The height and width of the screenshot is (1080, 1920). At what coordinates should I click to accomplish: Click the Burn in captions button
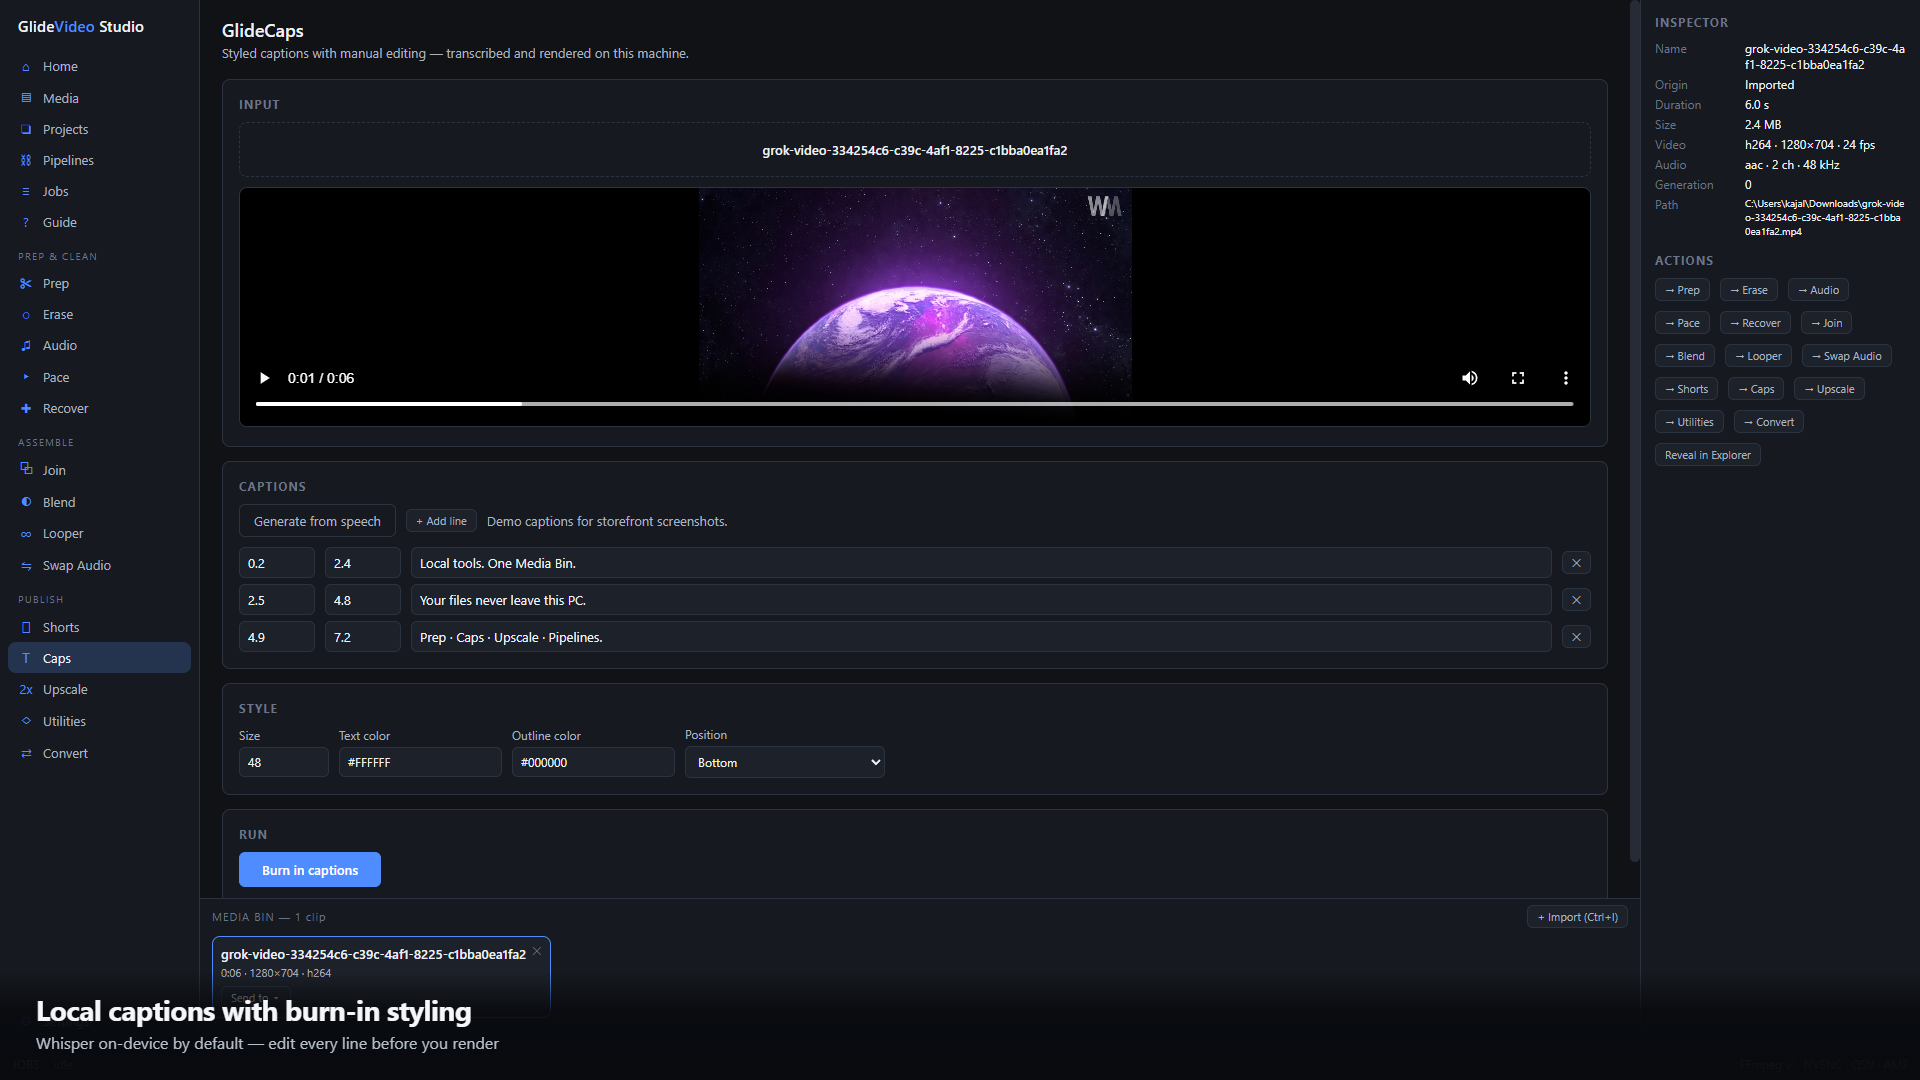(x=310, y=870)
